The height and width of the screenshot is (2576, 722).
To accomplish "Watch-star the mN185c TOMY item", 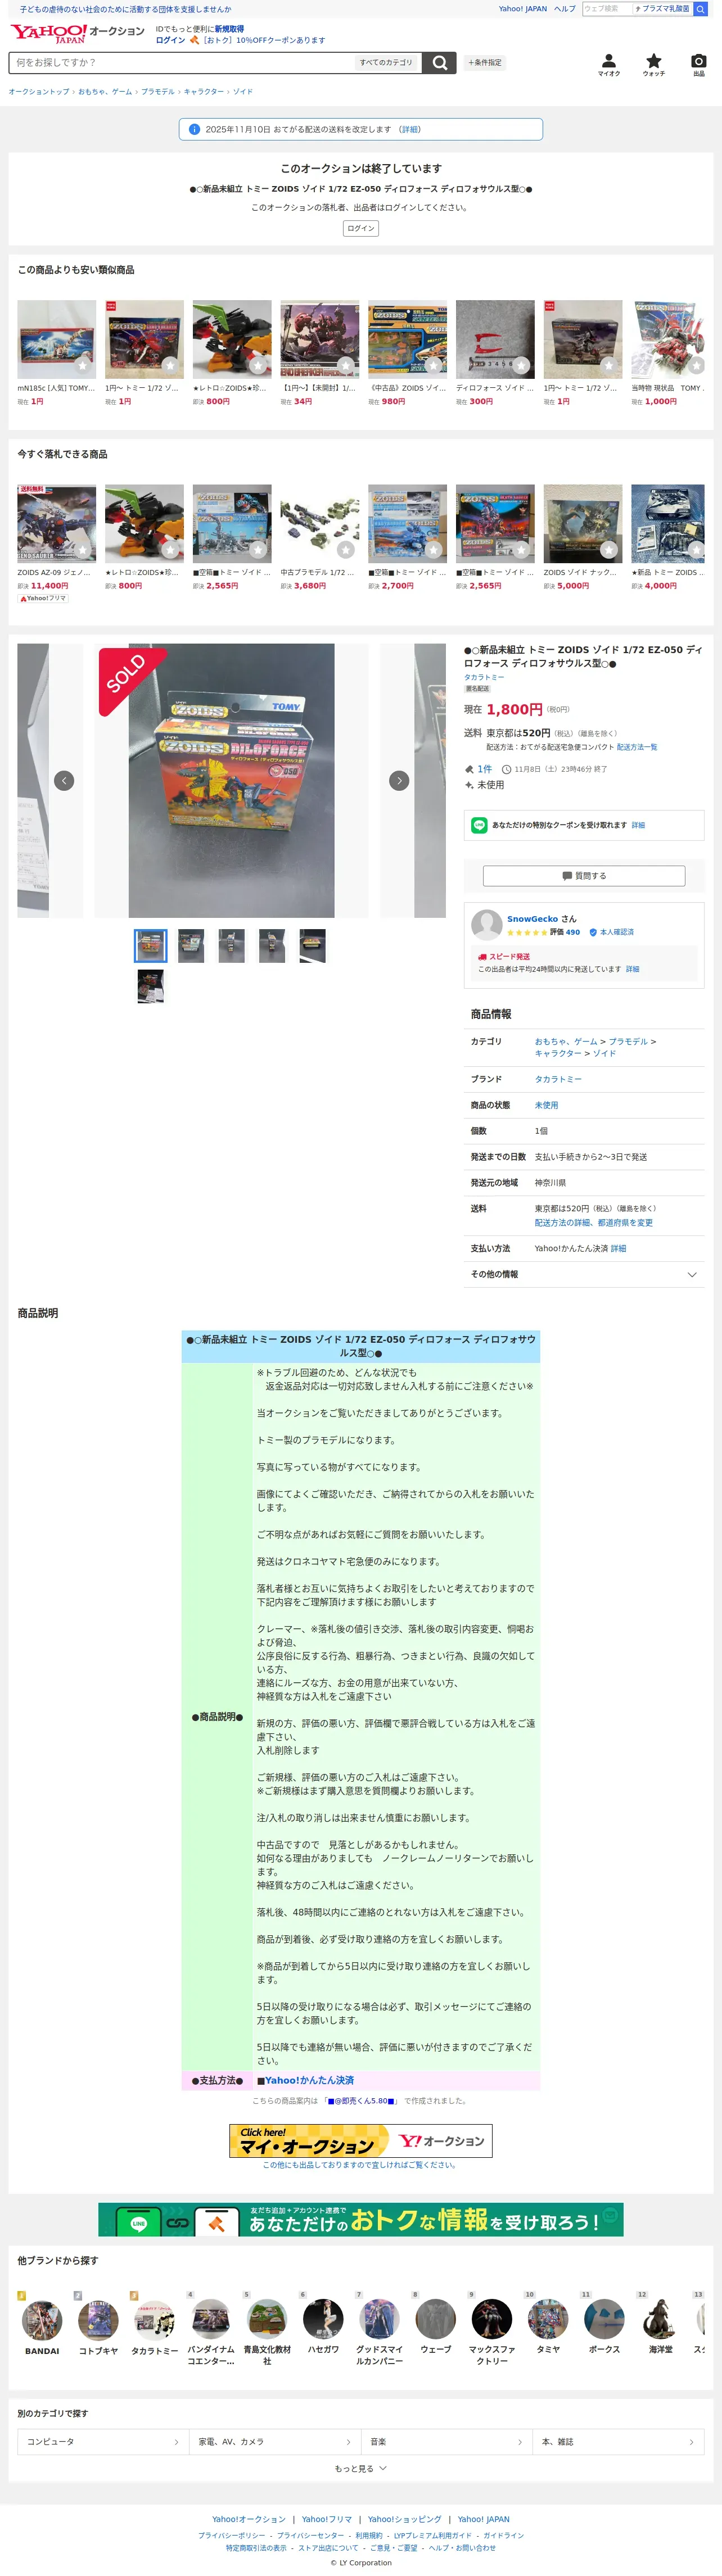I will [83, 366].
